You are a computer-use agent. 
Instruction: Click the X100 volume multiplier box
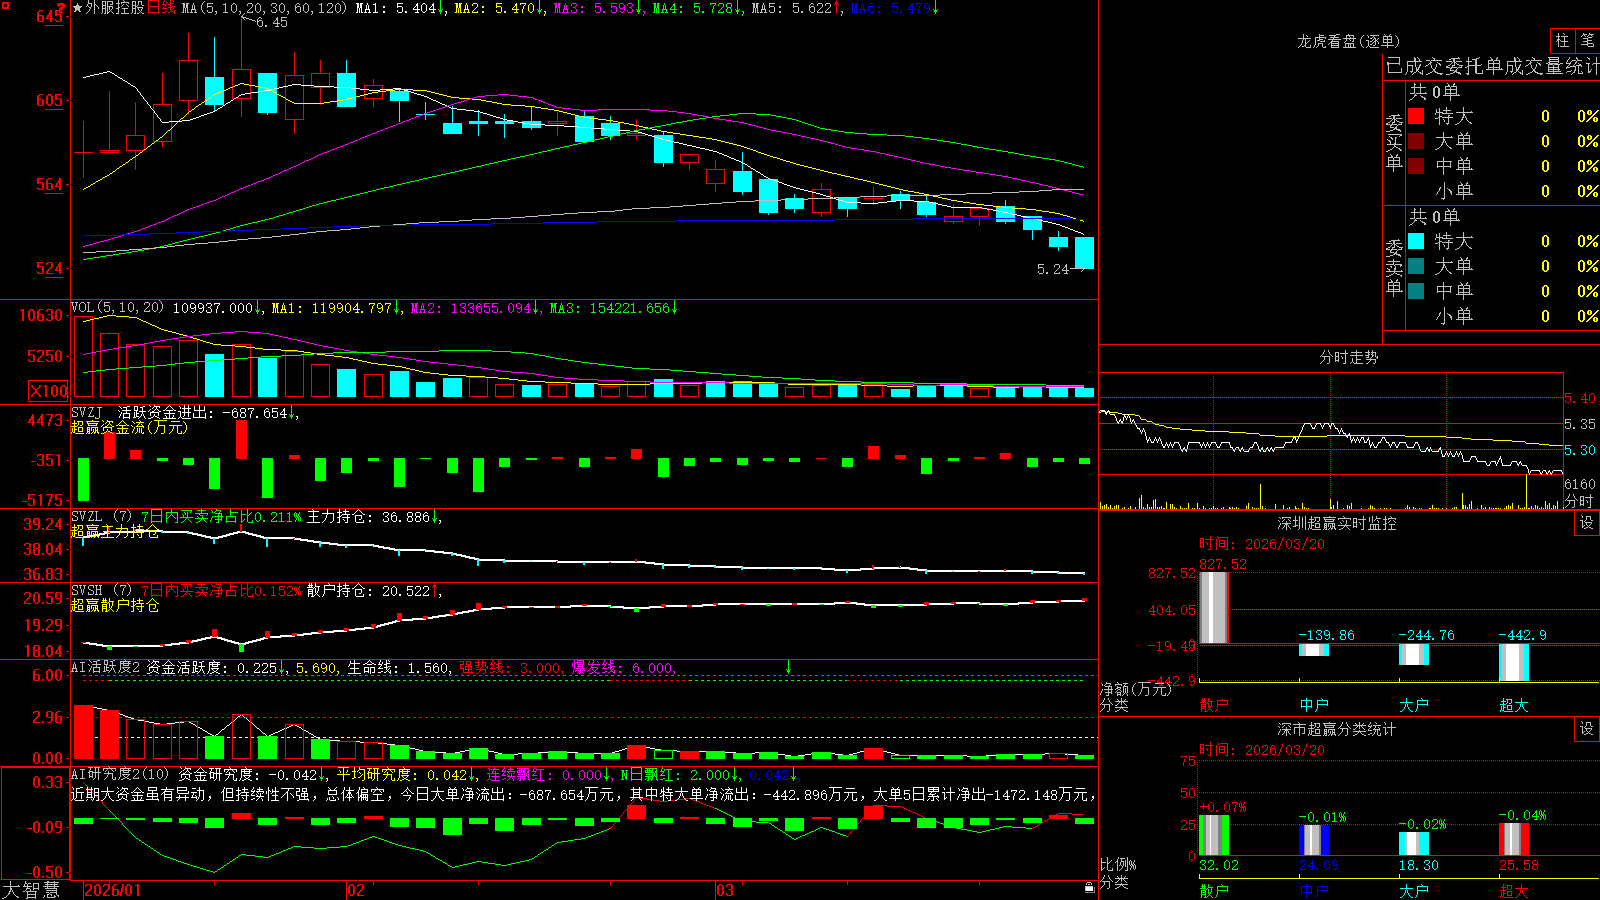48,391
